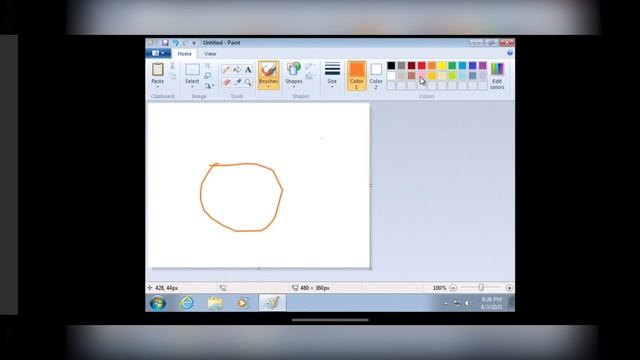This screenshot has height=360, width=640.
Task: Expand the Select dropdown arrow
Action: [192, 87]
